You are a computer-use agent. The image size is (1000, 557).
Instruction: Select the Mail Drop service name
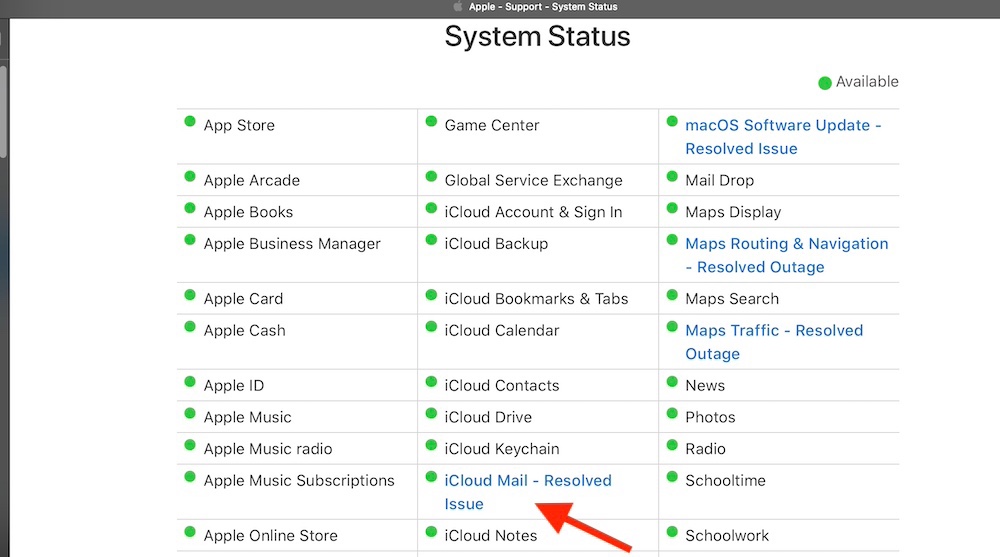(719, 181)
